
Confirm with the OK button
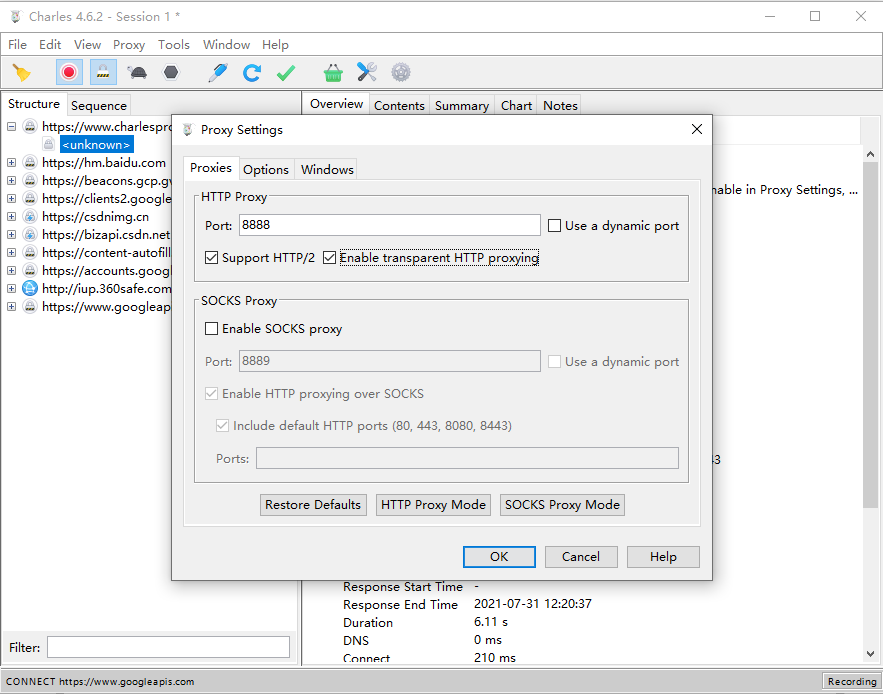[x=499, y=557]
